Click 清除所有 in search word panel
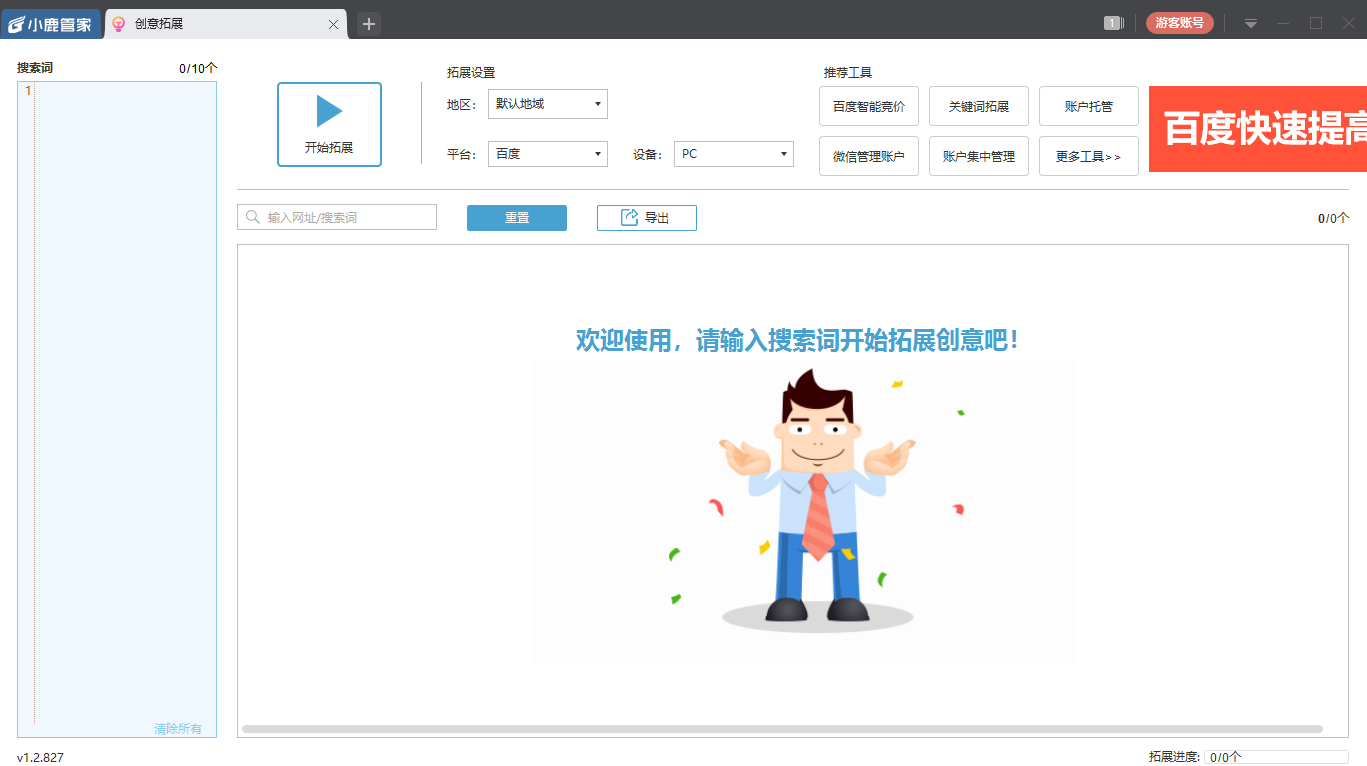 [178, 729]
